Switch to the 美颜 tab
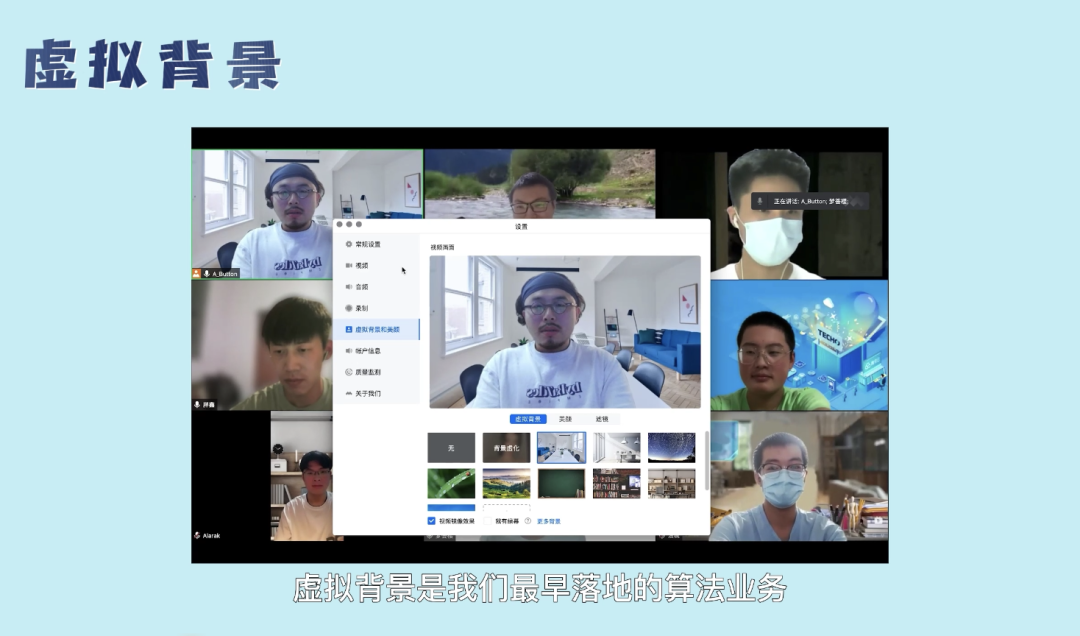The width and height of the screenshot is (1080, 636). 565,419
